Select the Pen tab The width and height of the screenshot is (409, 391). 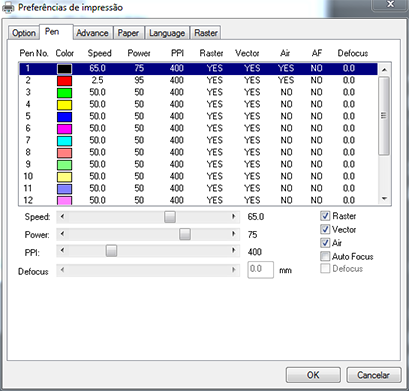click(52, 32)
